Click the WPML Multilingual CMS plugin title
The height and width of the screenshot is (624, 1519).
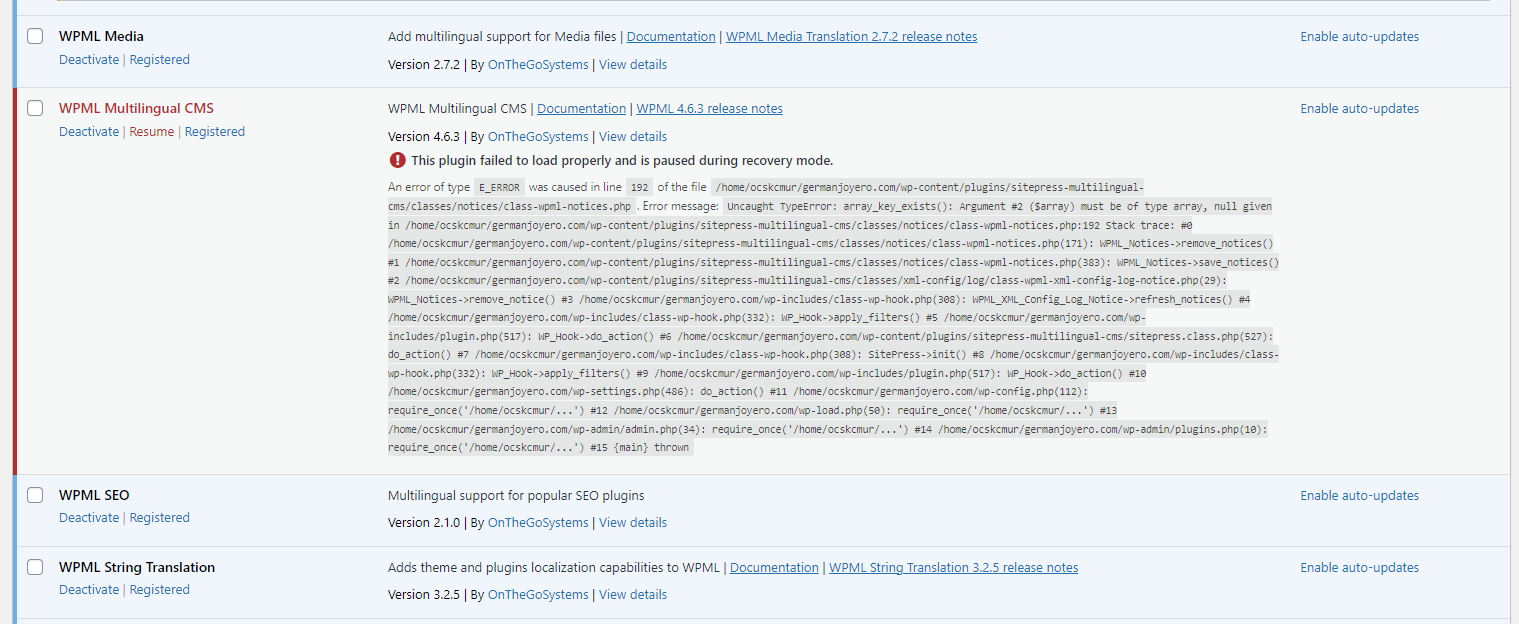tap(136, 109)
